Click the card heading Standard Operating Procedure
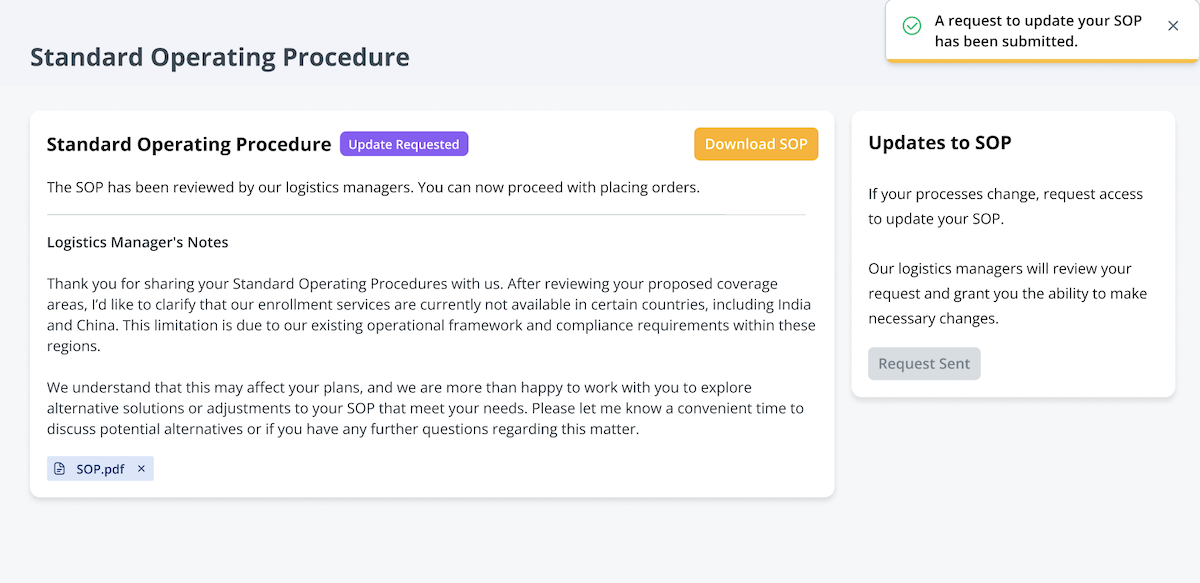This screenshot has height=583, width=1200. point(189,144)
